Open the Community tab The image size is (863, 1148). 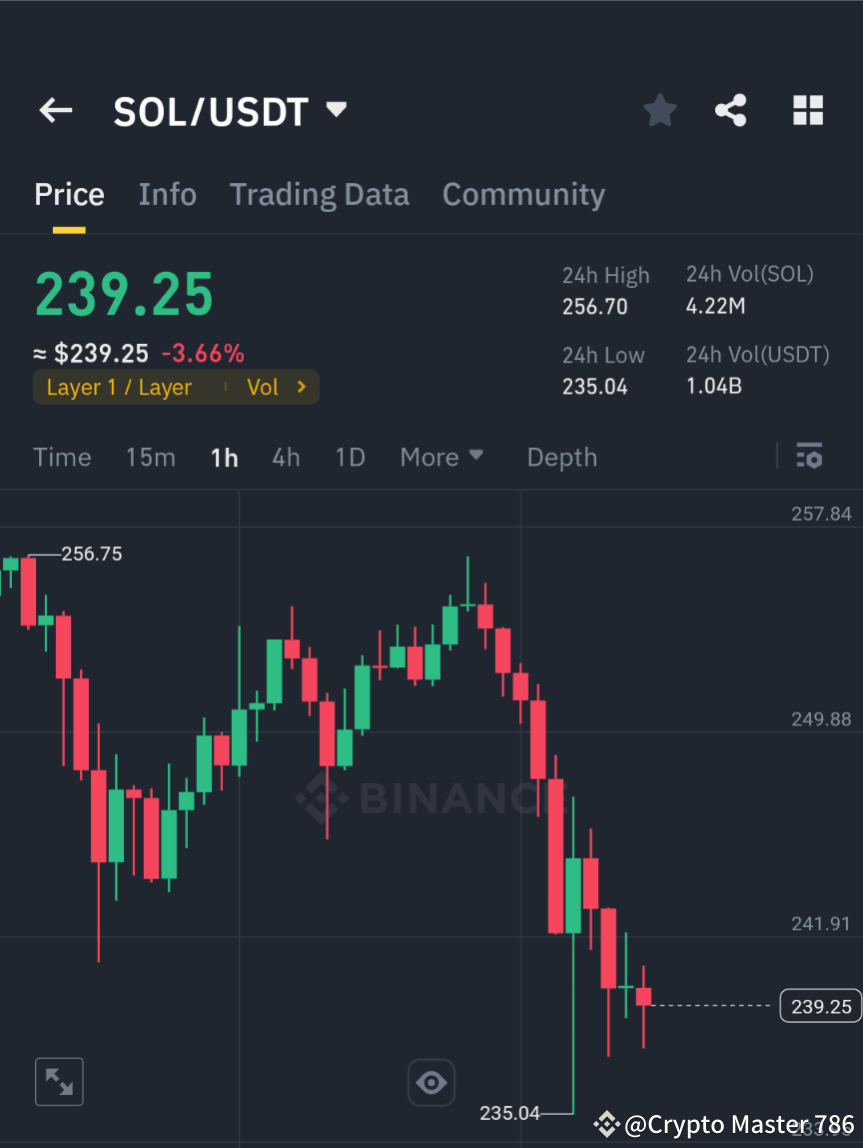coord(523,193)
